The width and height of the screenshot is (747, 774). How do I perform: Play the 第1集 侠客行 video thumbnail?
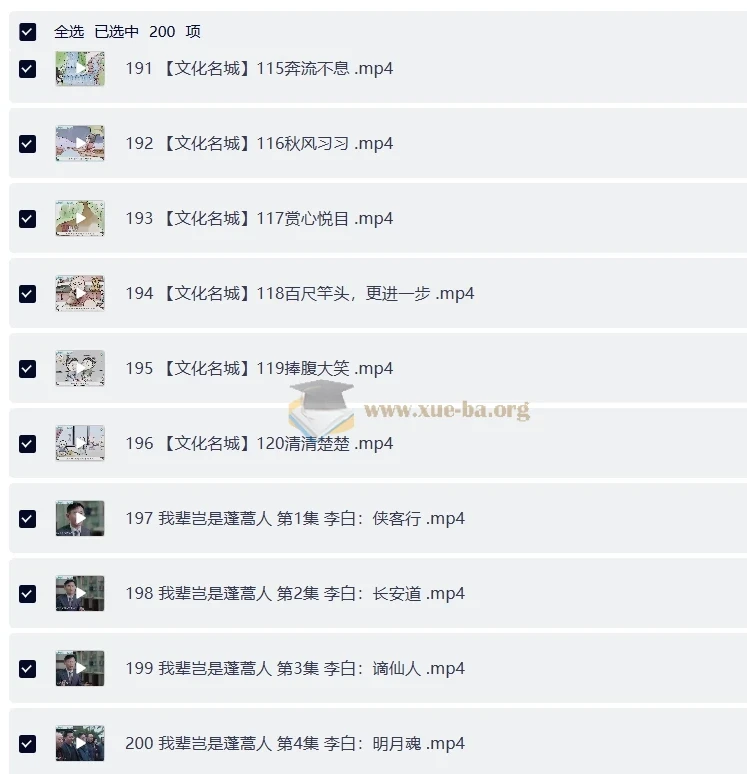point(80,519)
